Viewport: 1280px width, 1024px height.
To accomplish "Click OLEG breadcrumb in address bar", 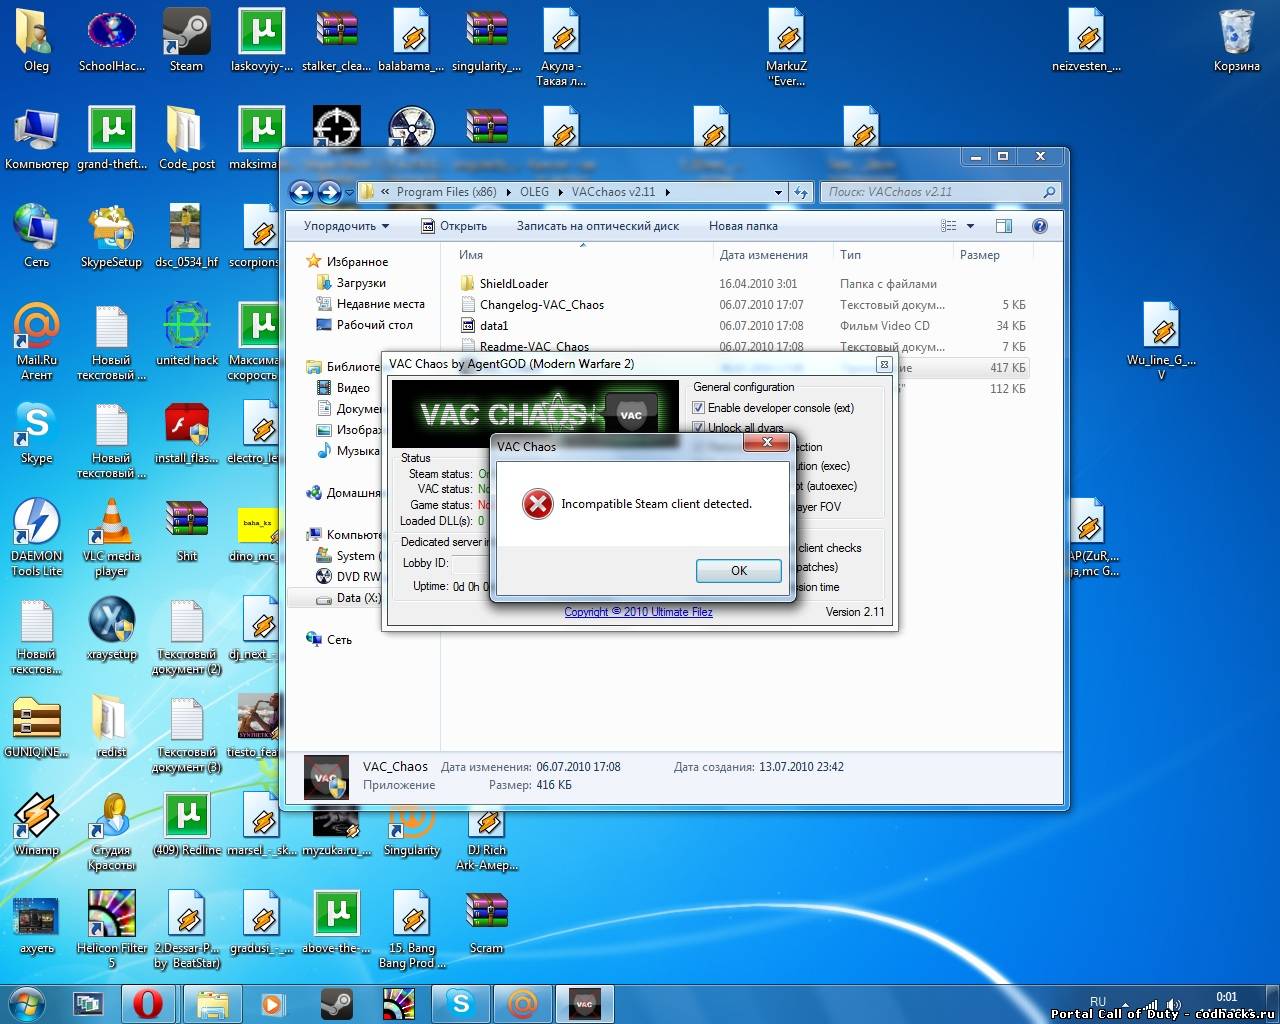I will click(x=534, y=192).
